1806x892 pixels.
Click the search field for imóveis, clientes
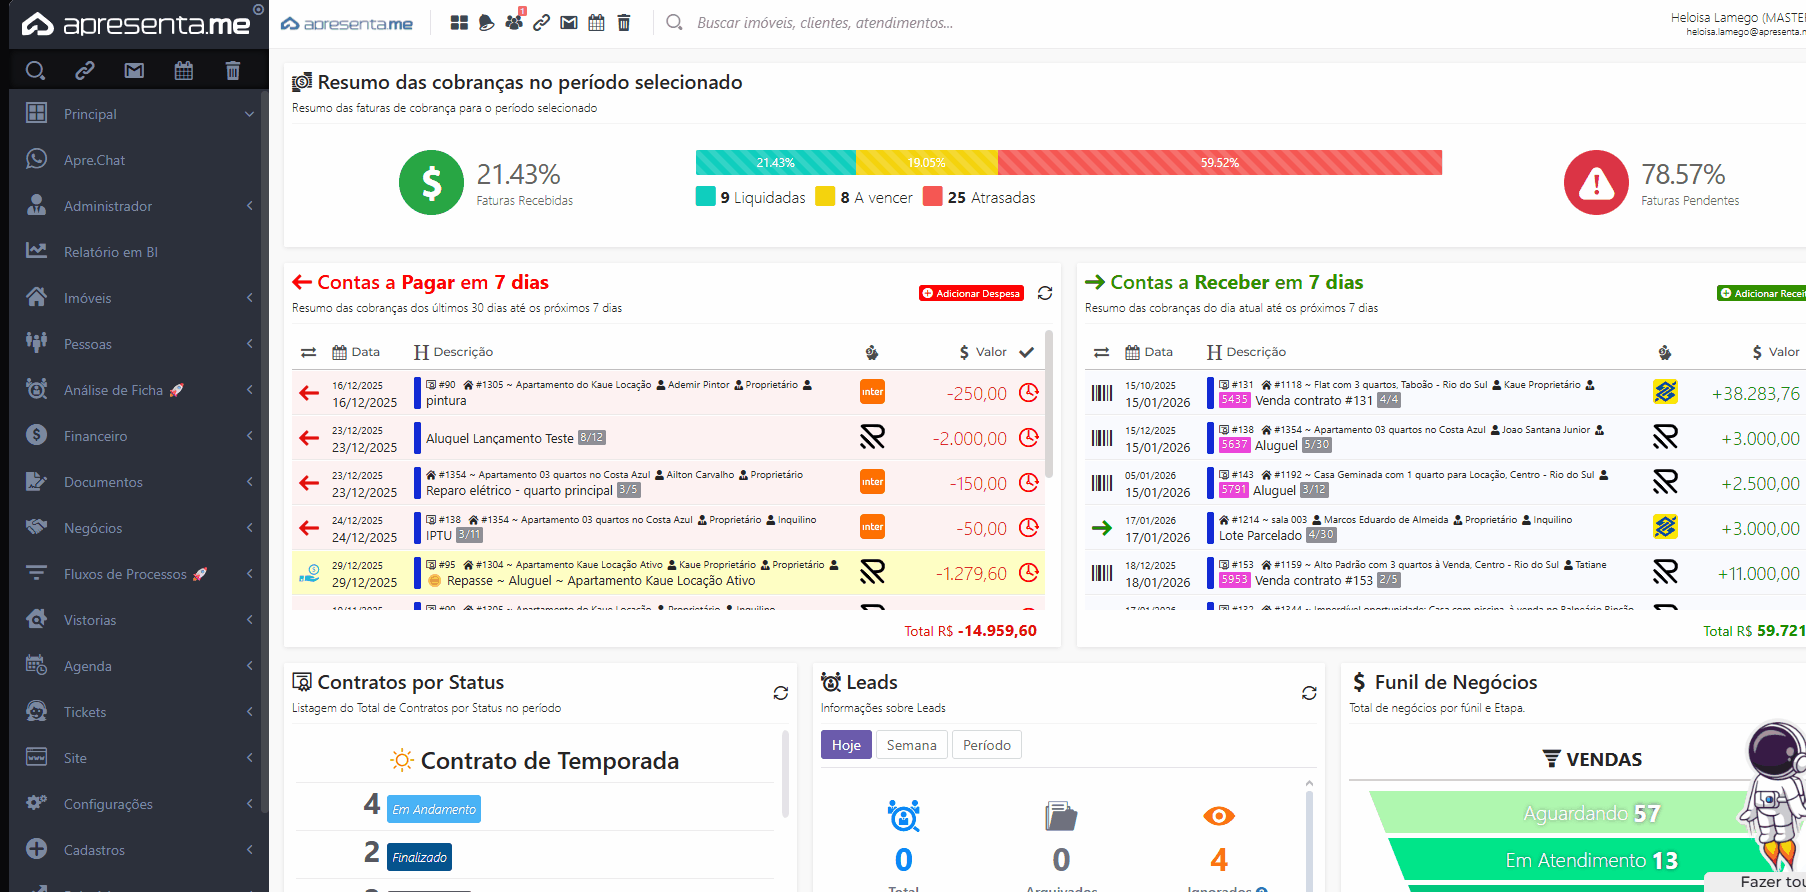coord(824,22)
